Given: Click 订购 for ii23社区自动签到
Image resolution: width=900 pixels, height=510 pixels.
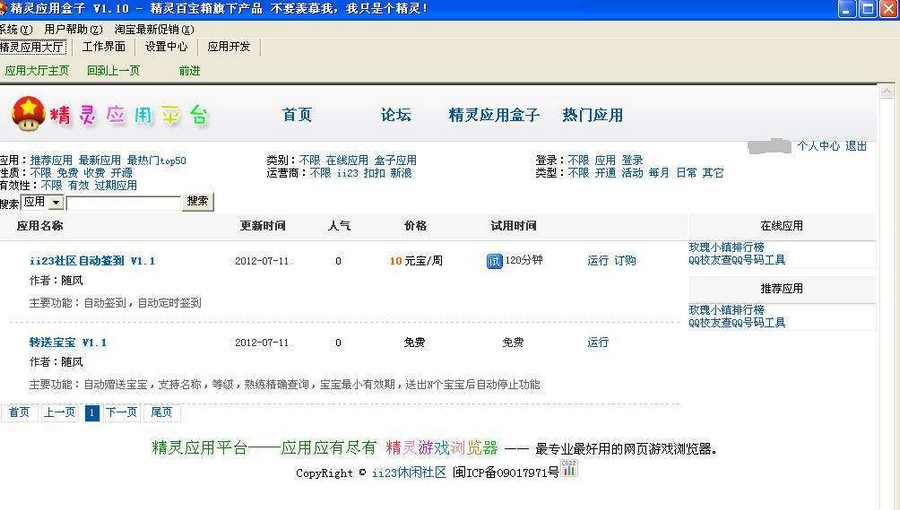Looking at the screenshot, I should tap(625, 260).
